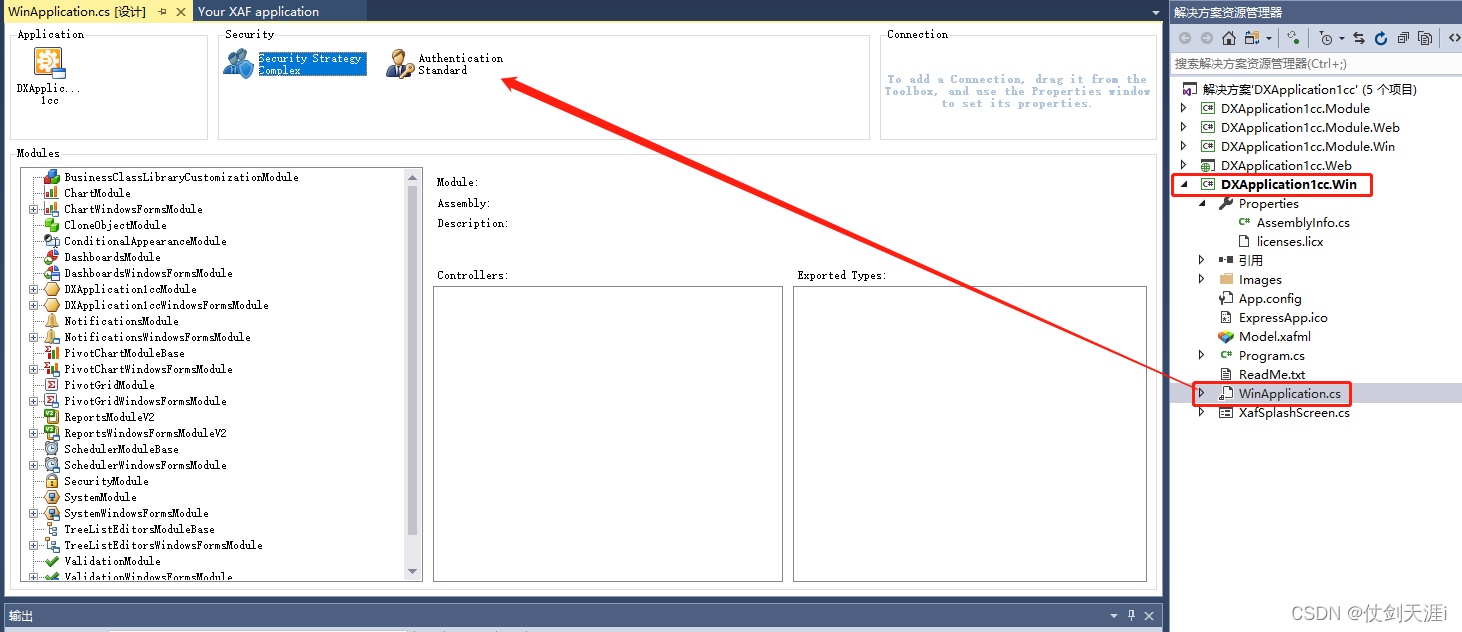Select ExpressApp.ico file
This screenshot has width=1462, height=632.
(1283, 317)
